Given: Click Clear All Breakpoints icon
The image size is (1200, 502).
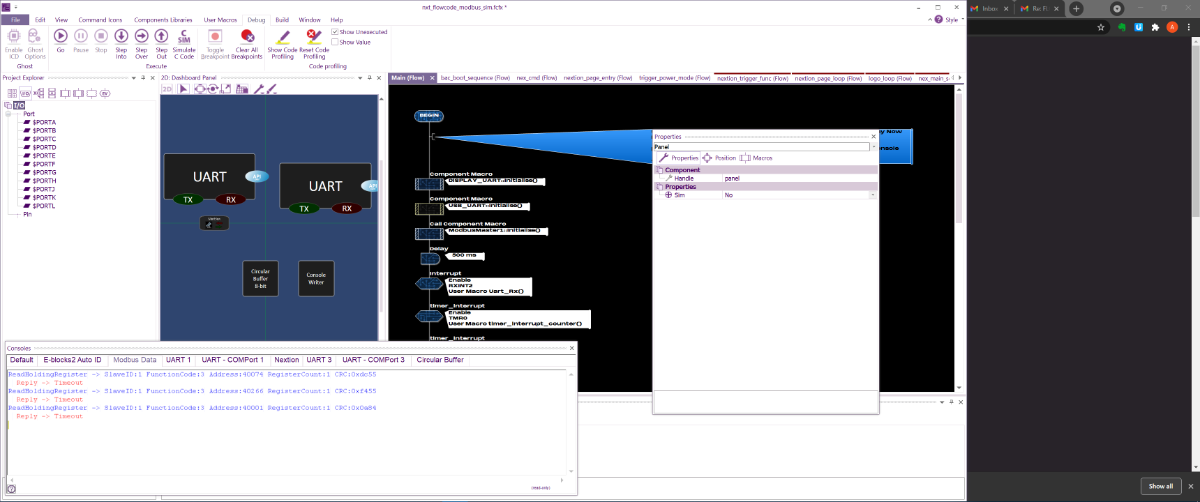Looking at the screenshot, I should click(x=248, y=43).
